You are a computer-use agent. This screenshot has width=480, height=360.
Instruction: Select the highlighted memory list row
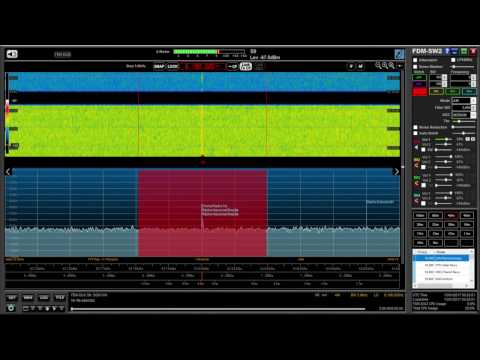point(441,258)
